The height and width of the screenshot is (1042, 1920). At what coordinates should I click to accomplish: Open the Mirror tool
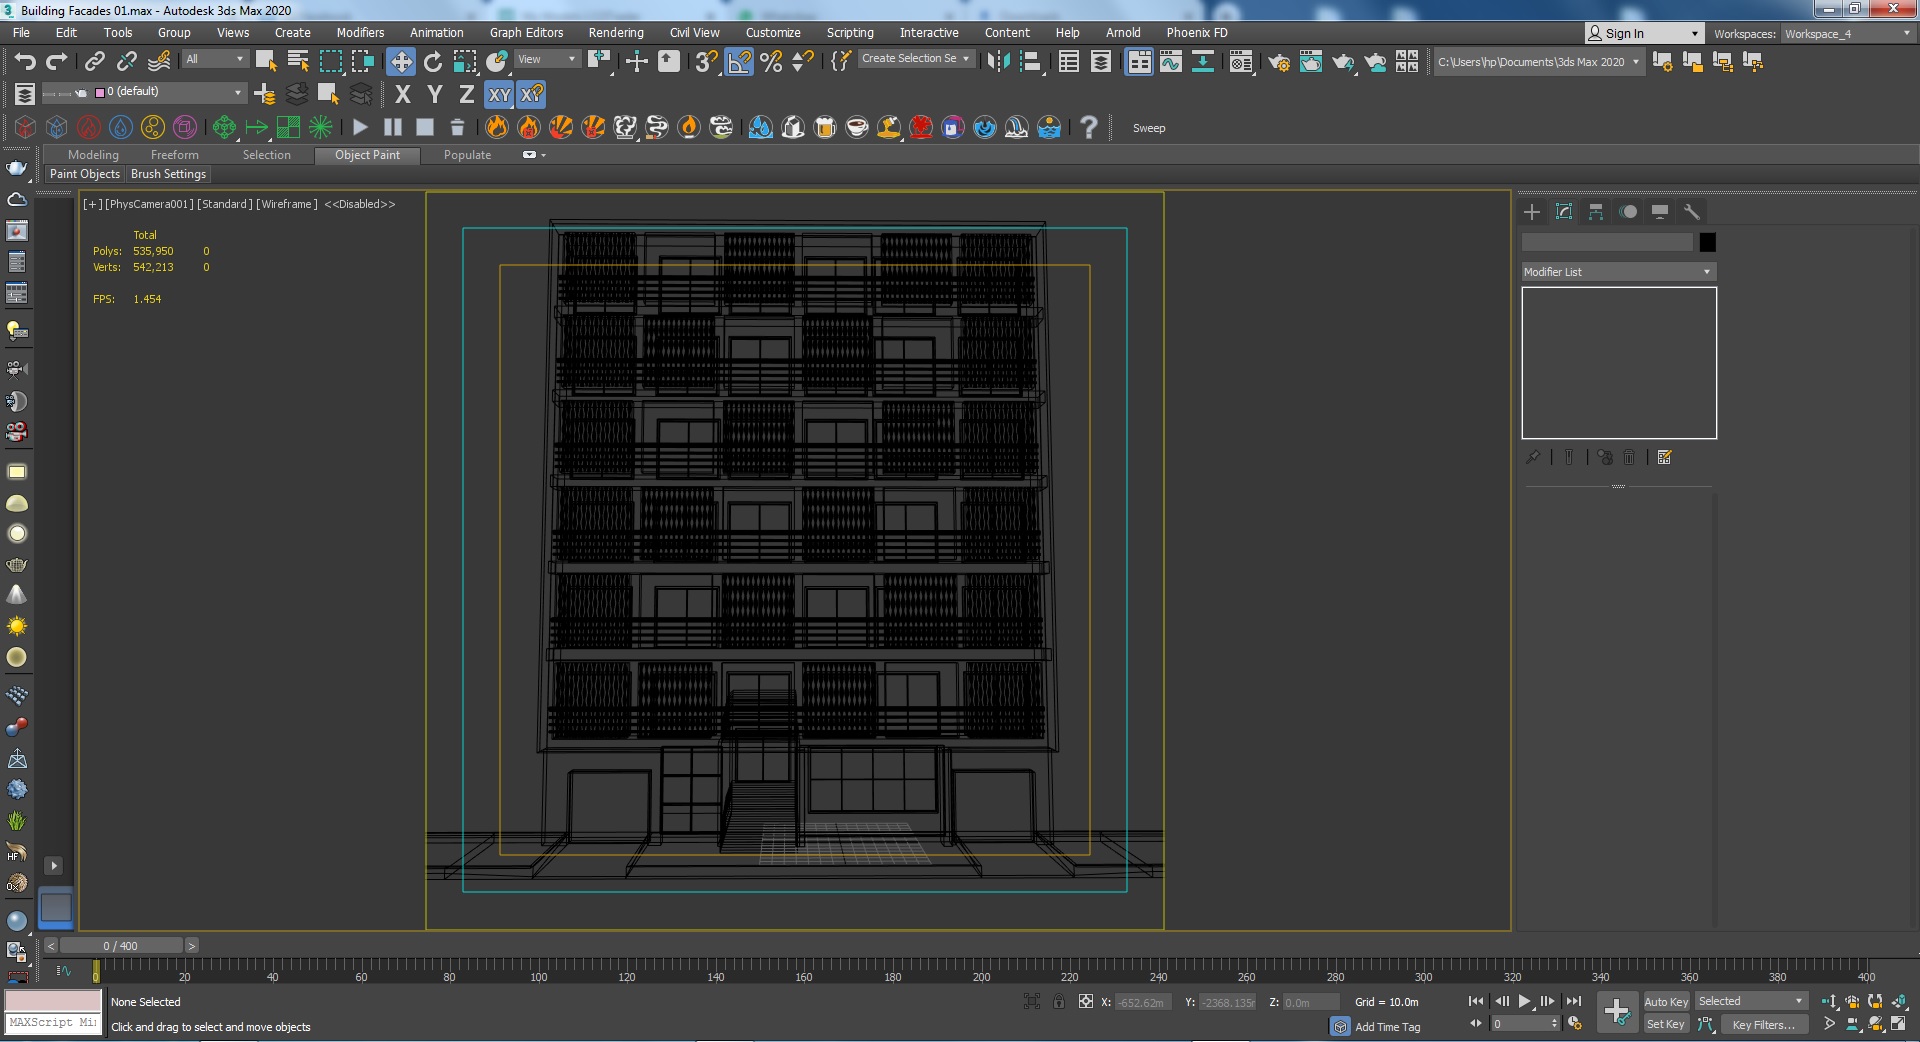click(x=997, y=62)
